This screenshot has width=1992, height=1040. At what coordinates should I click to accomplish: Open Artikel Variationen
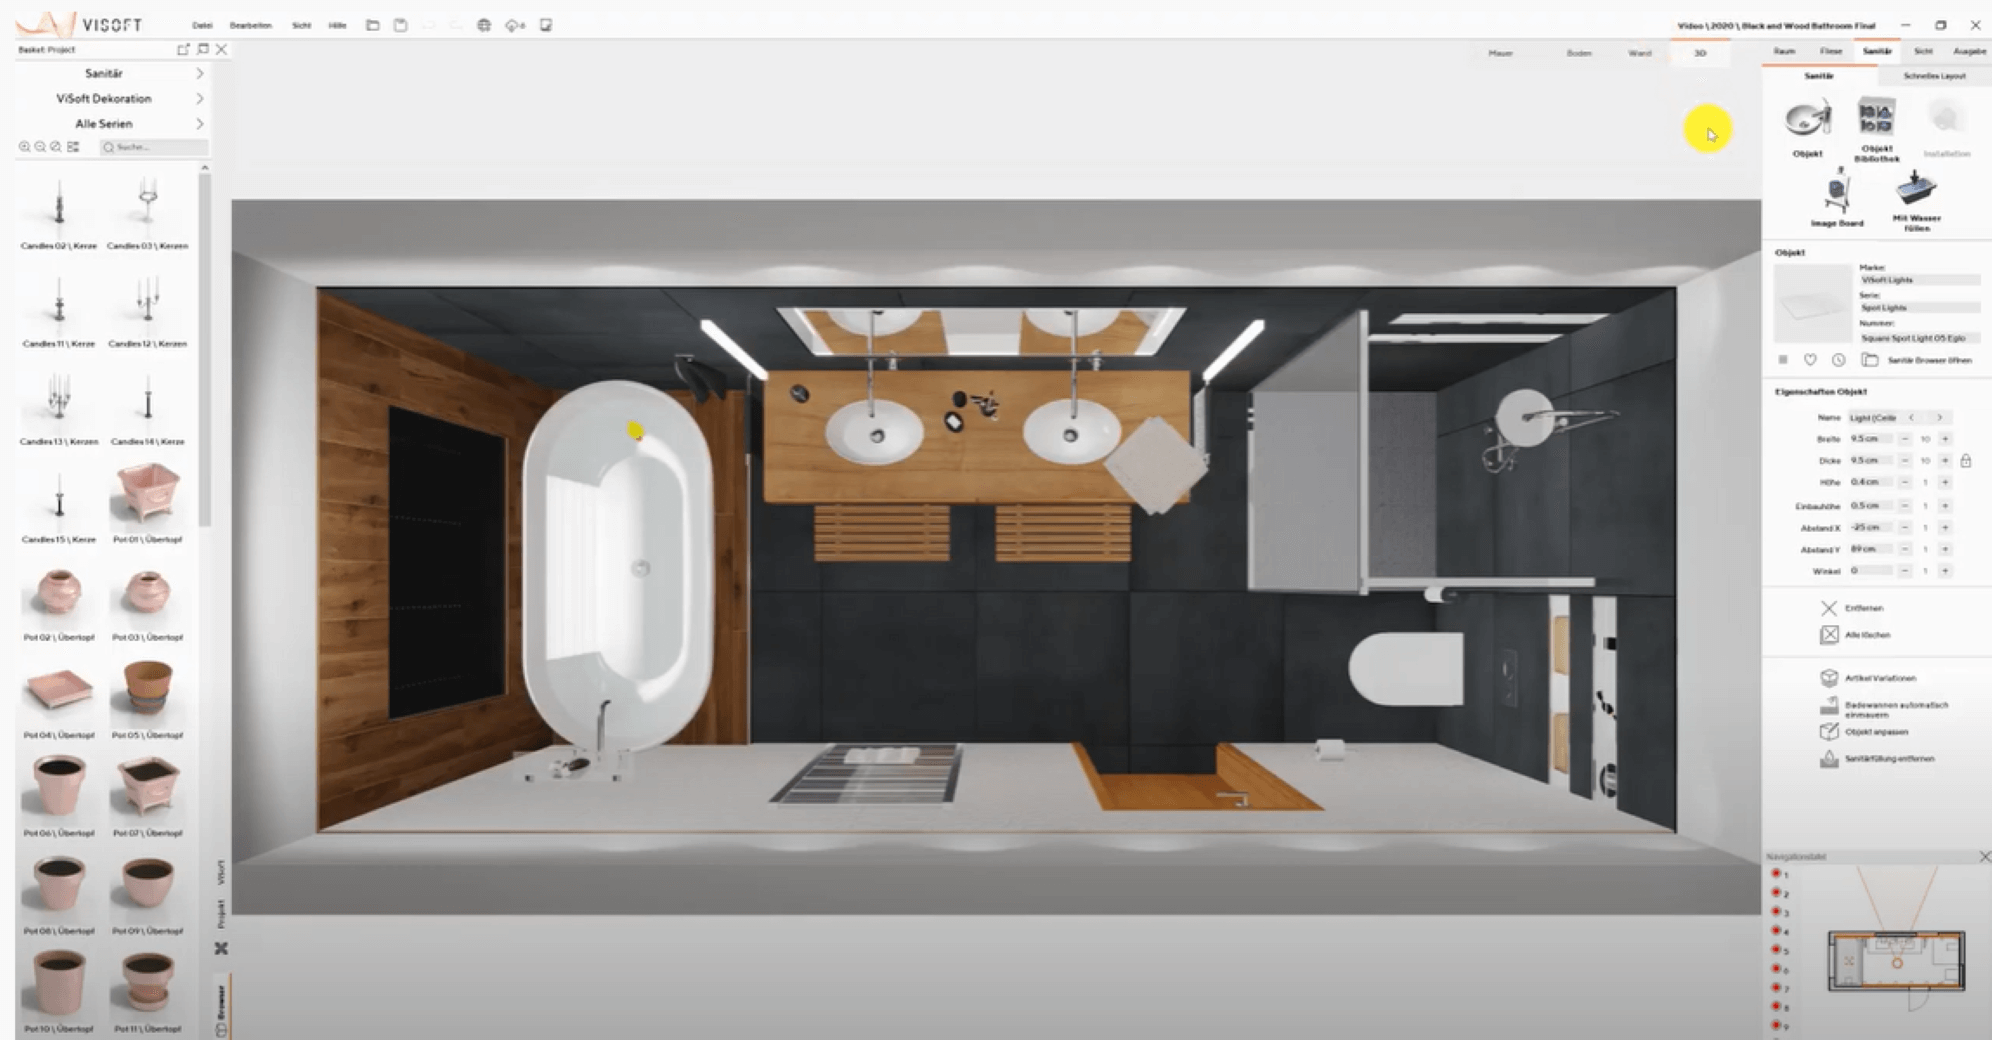(1868, 678)
